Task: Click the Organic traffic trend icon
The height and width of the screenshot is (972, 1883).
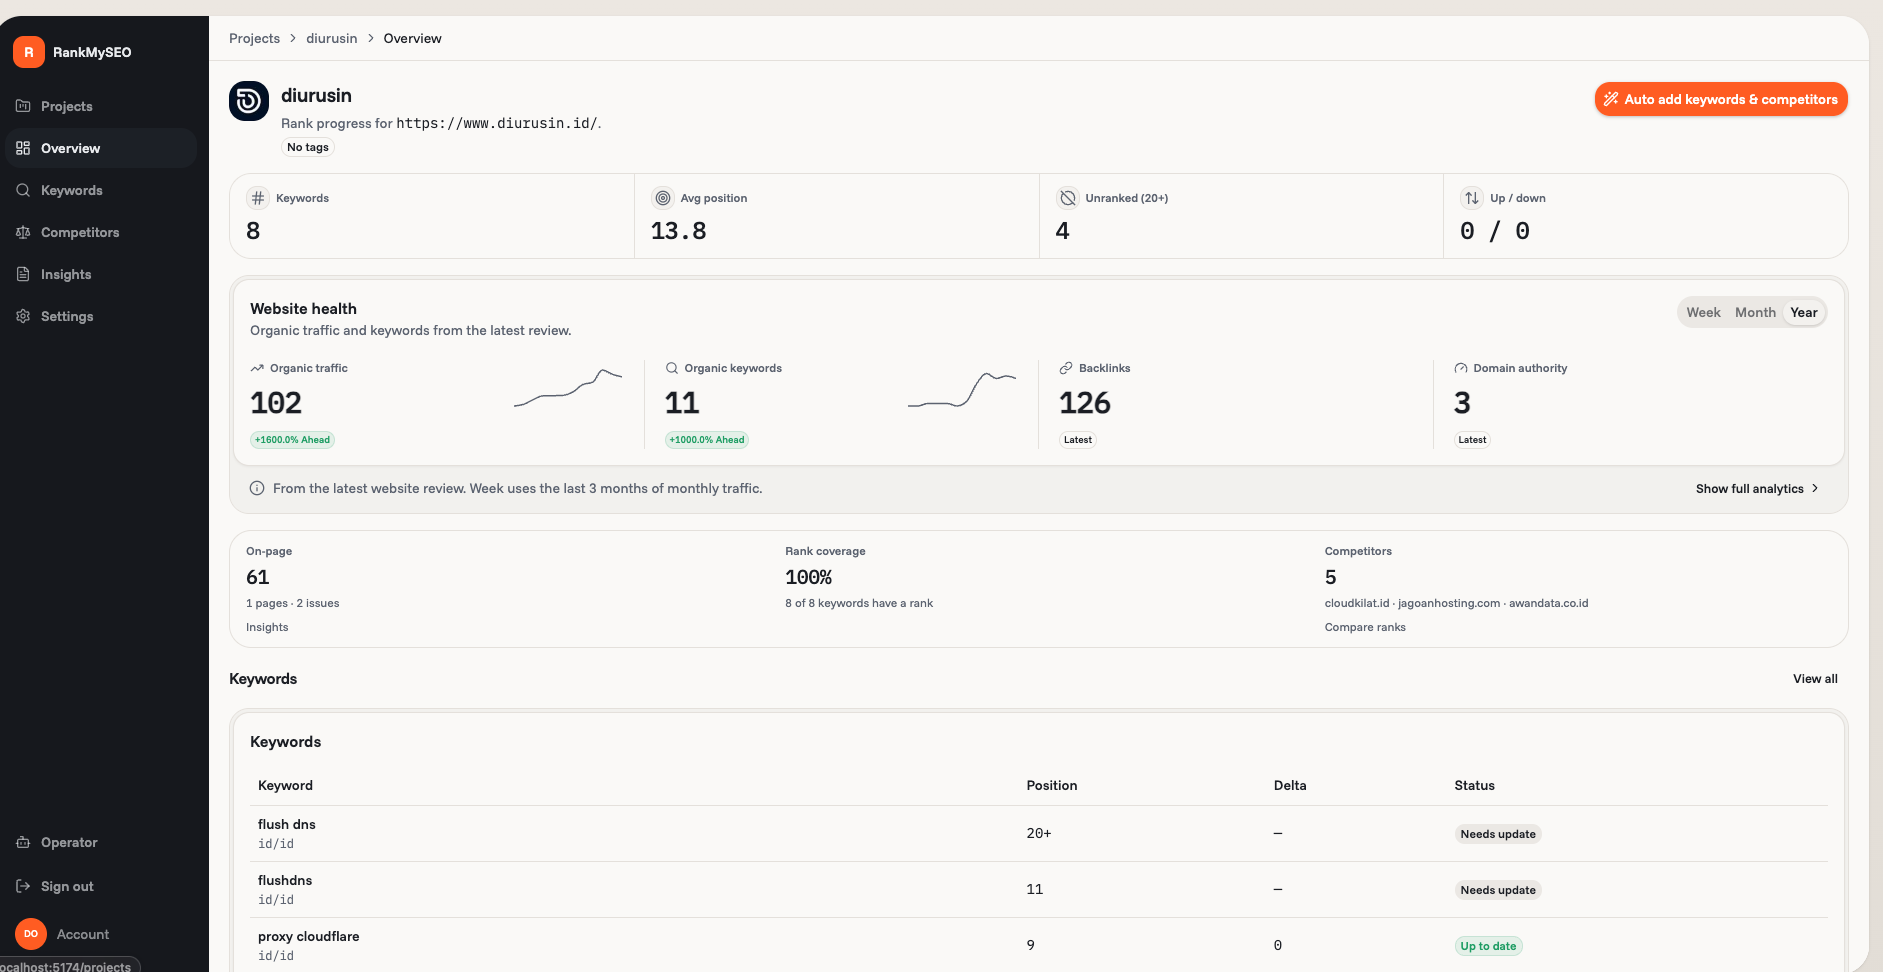Action: tap(257, 368)
